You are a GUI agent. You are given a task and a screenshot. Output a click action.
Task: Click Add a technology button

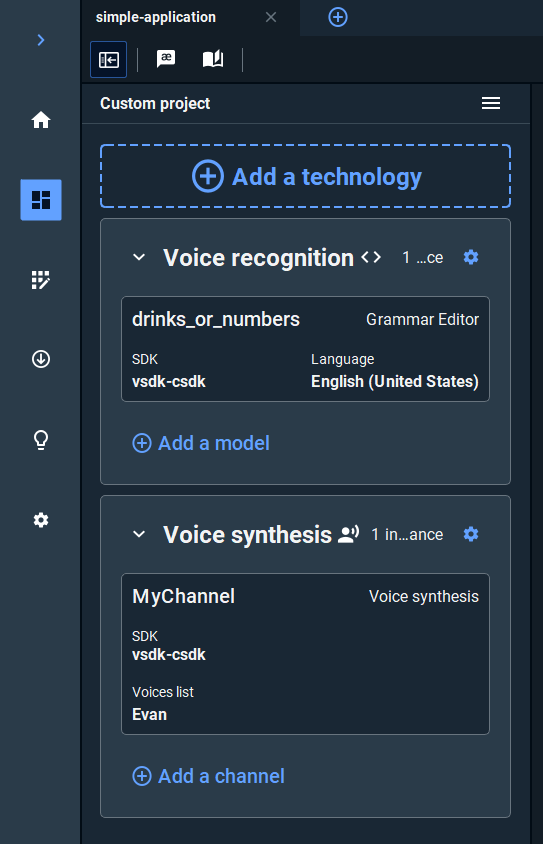point(305,176)
